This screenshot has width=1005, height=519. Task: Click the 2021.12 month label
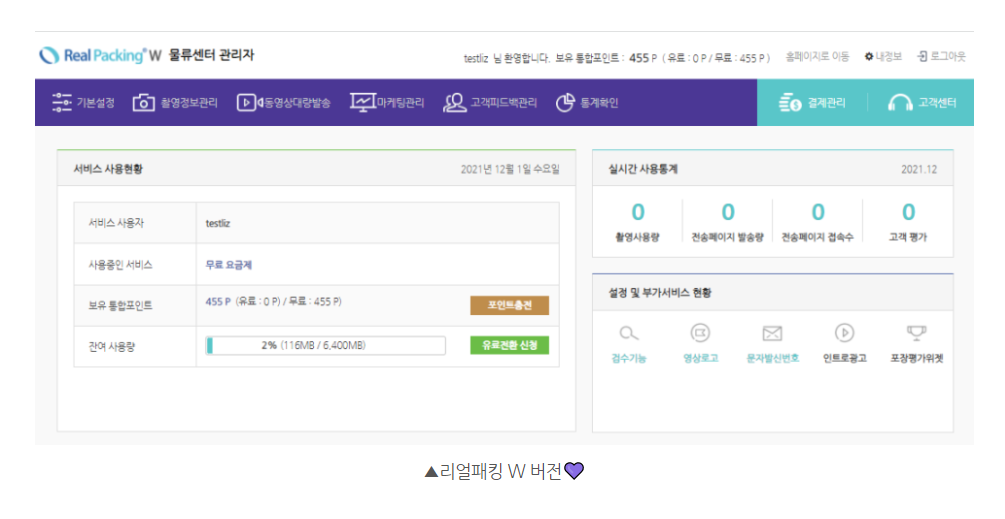point(919,169)
